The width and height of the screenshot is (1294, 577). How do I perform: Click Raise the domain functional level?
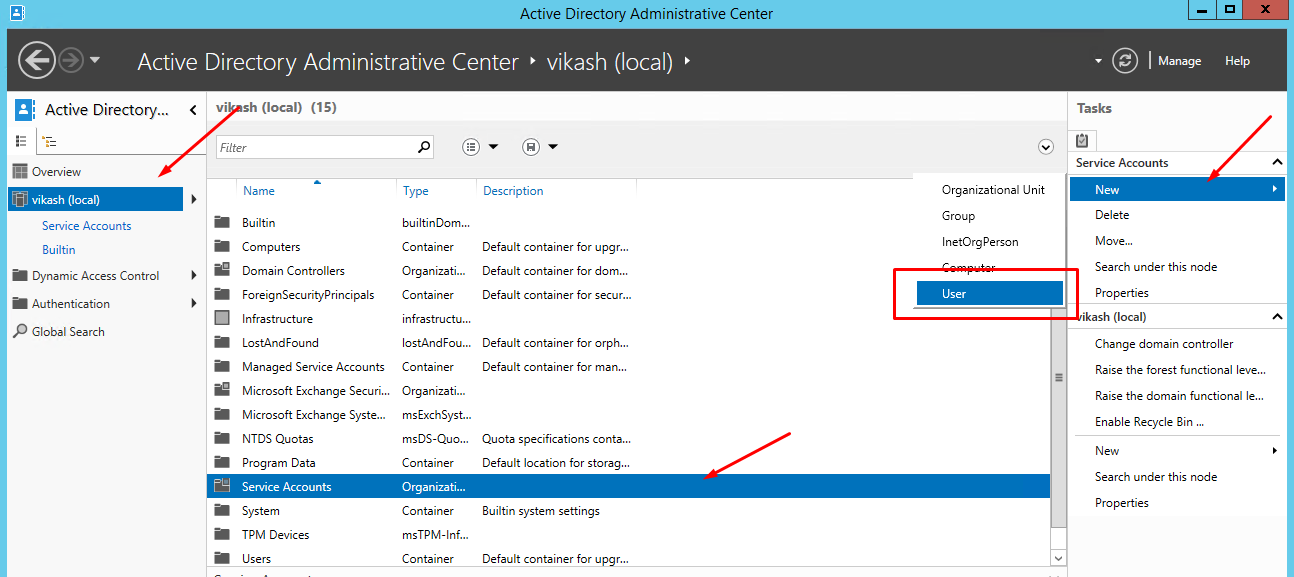coord(1179,396)
